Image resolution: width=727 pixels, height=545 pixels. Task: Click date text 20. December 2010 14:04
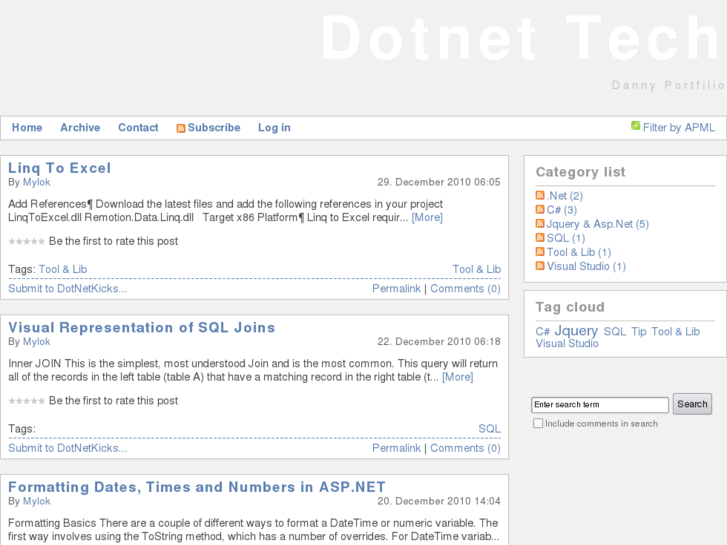pos(439,501)
